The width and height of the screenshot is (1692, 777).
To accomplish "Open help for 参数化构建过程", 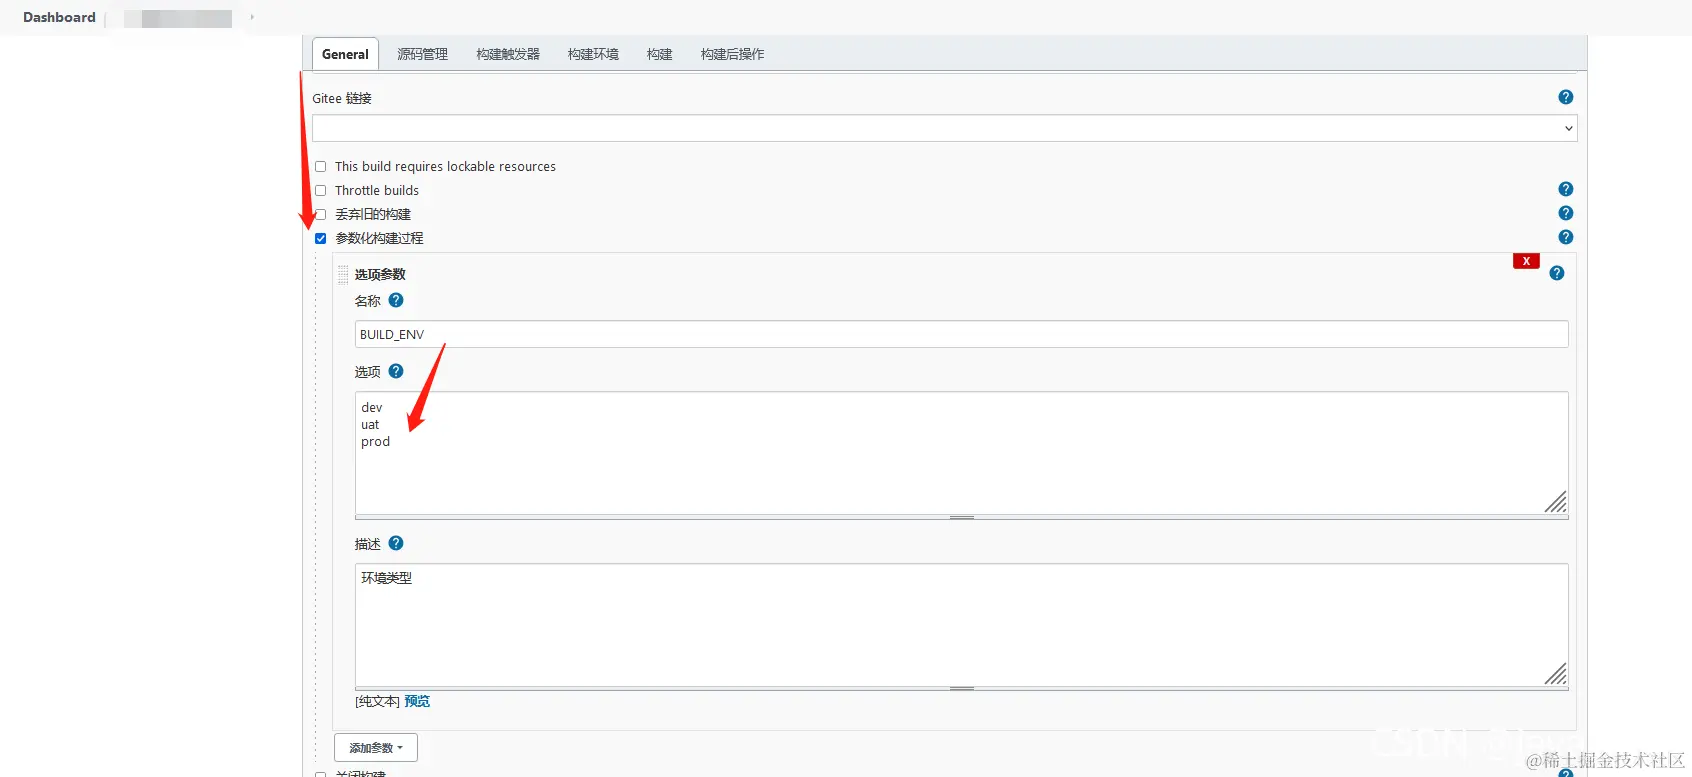I will tap(1566, 237).
